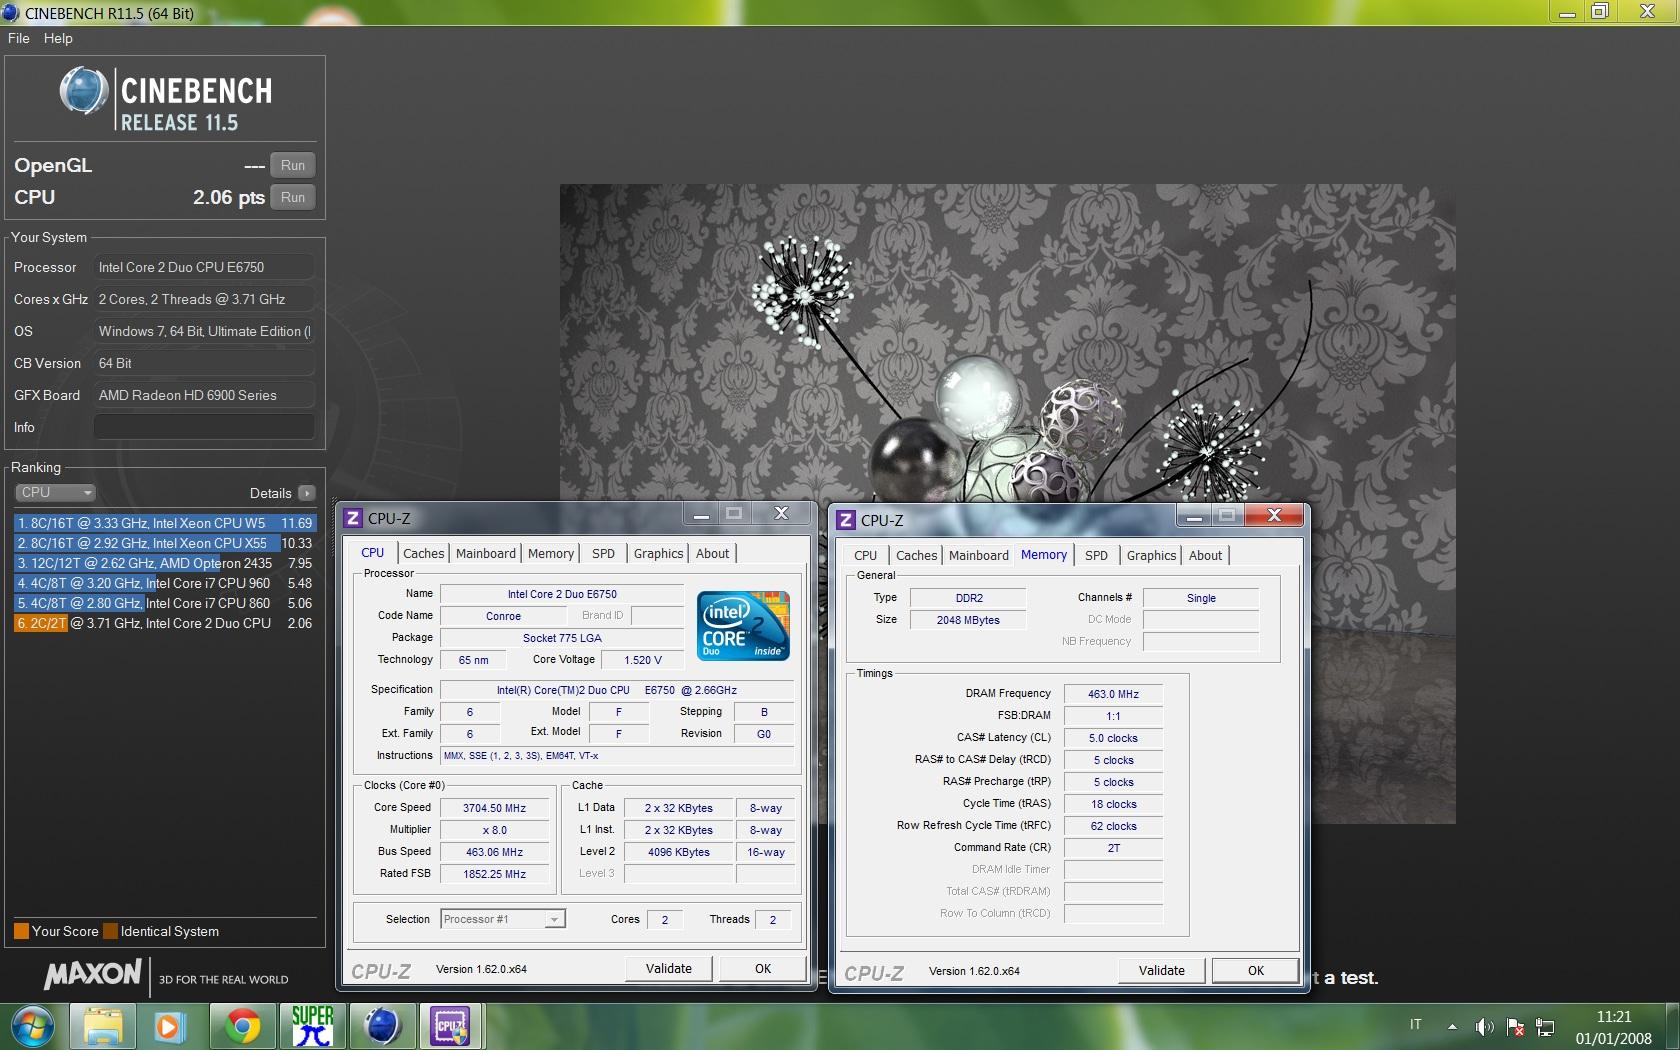Switch to Graphics tab in left CPU-Z

pyautogui.click(x=658, y=553)
